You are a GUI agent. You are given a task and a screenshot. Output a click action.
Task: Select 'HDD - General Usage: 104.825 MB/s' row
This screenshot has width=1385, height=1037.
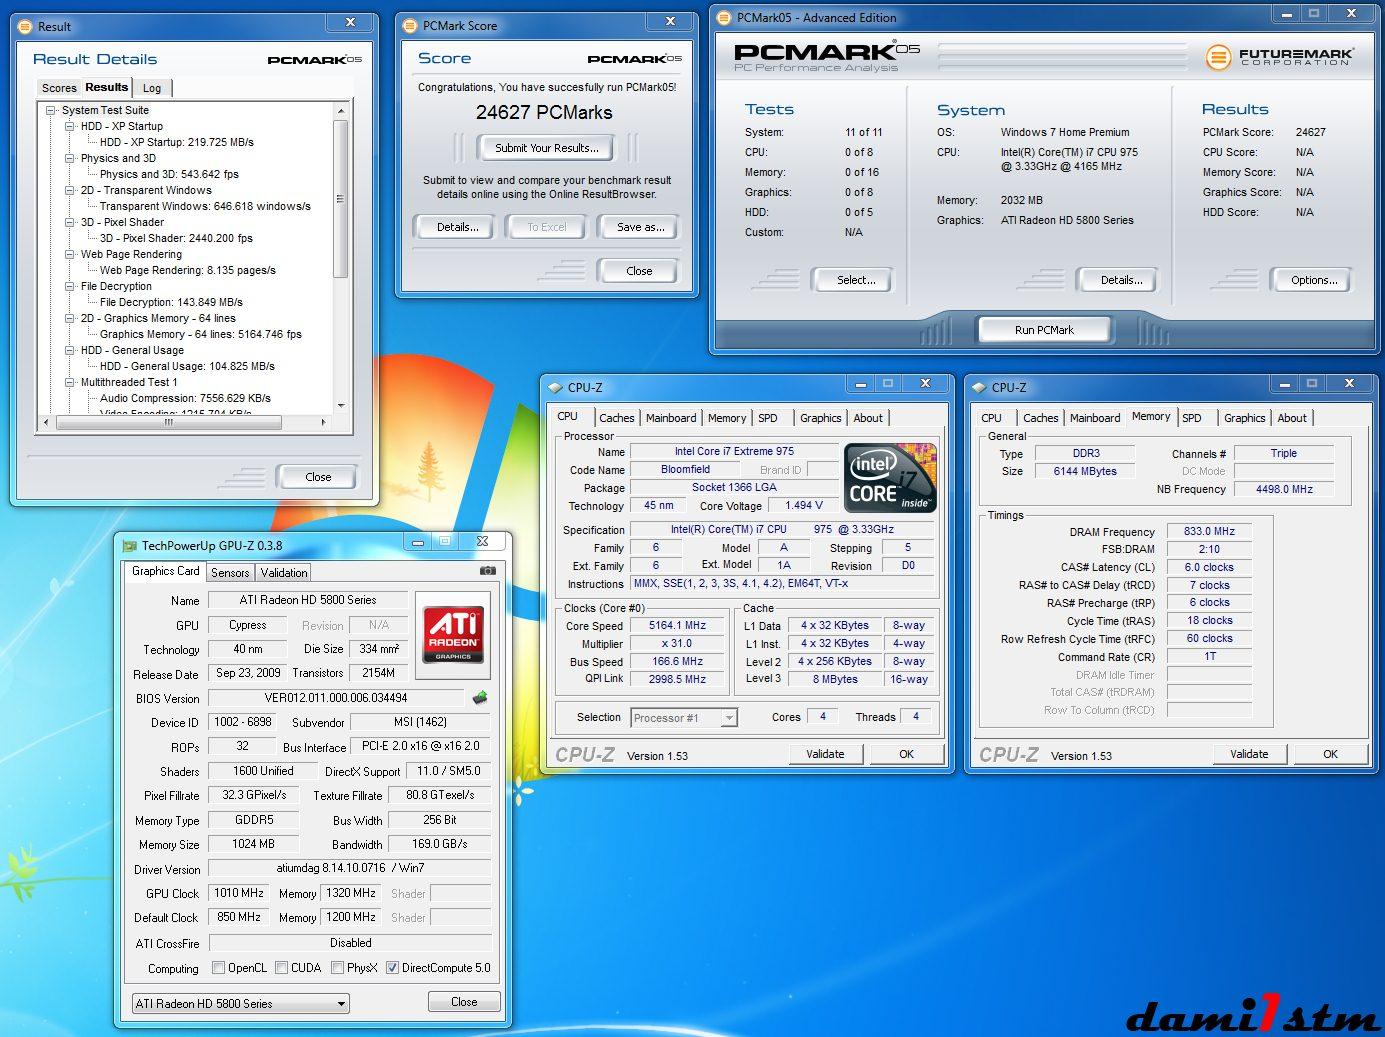point(187,366)
